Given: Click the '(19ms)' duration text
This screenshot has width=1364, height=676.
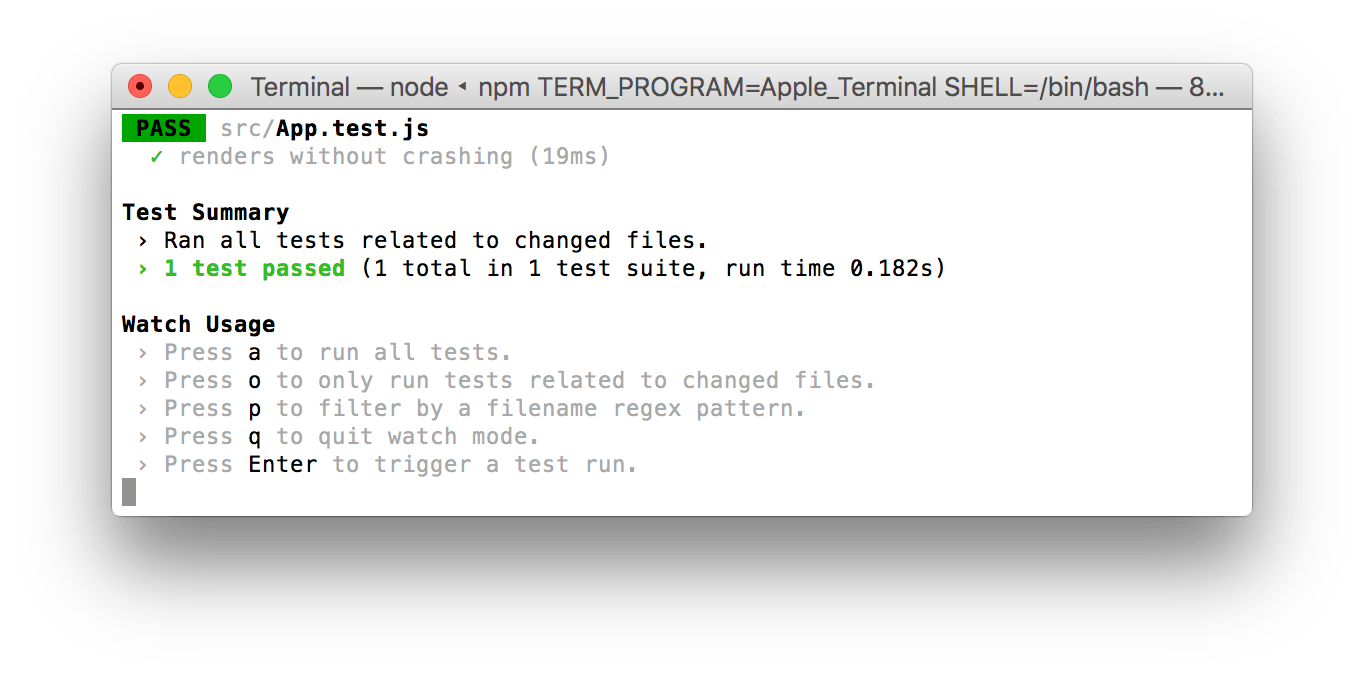Looking at the screenshot, I should (x=570, y=157).
